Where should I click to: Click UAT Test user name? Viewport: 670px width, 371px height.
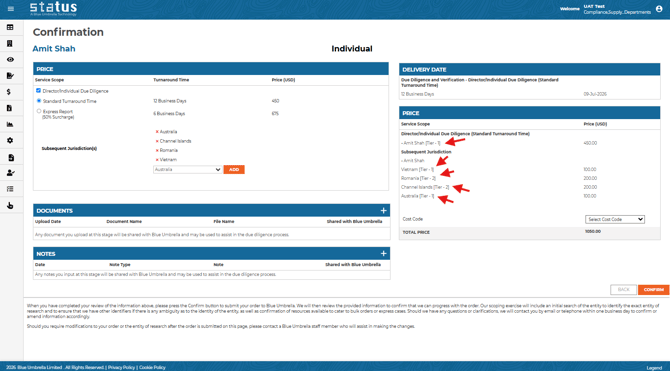click(x=594, y=6)
